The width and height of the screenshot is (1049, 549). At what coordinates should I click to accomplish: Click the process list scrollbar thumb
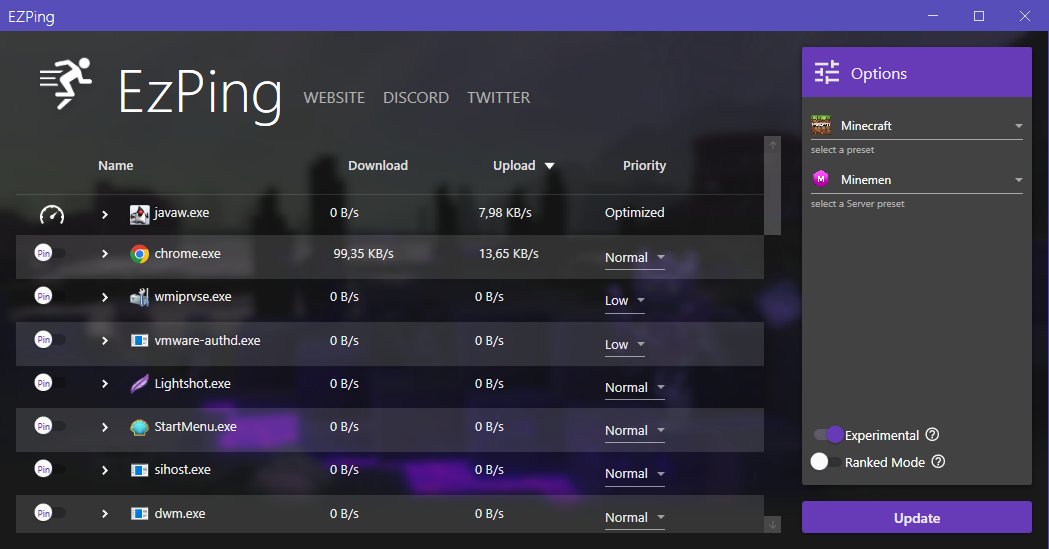[x=772, y=194]
